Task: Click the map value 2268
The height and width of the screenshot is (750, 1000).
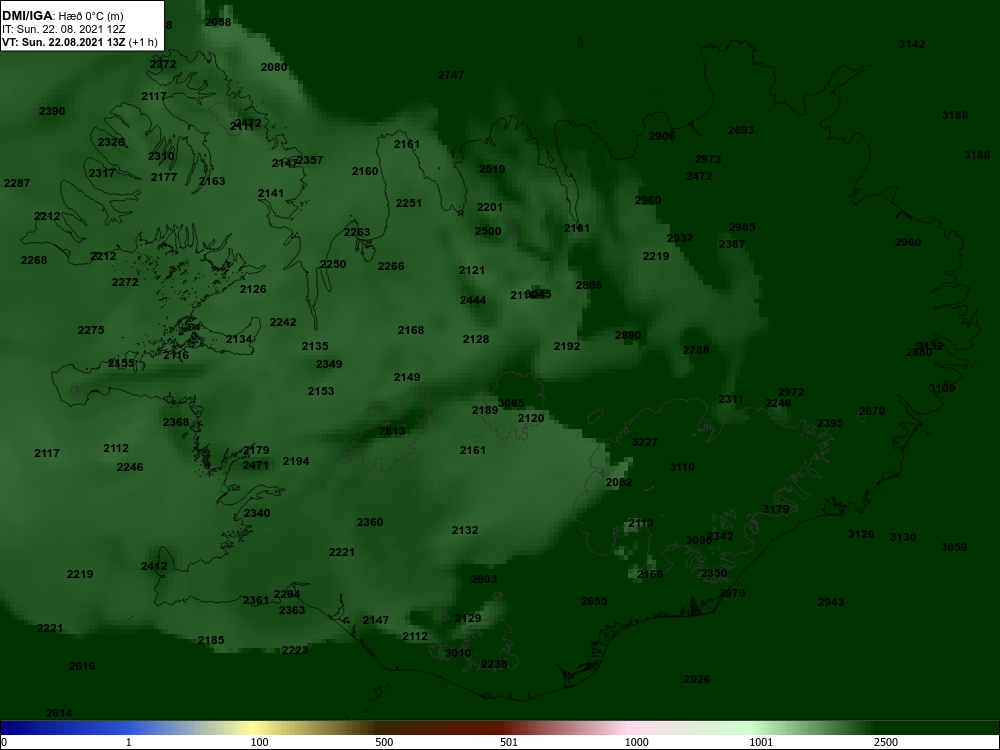Action: [x=34, y=260]
